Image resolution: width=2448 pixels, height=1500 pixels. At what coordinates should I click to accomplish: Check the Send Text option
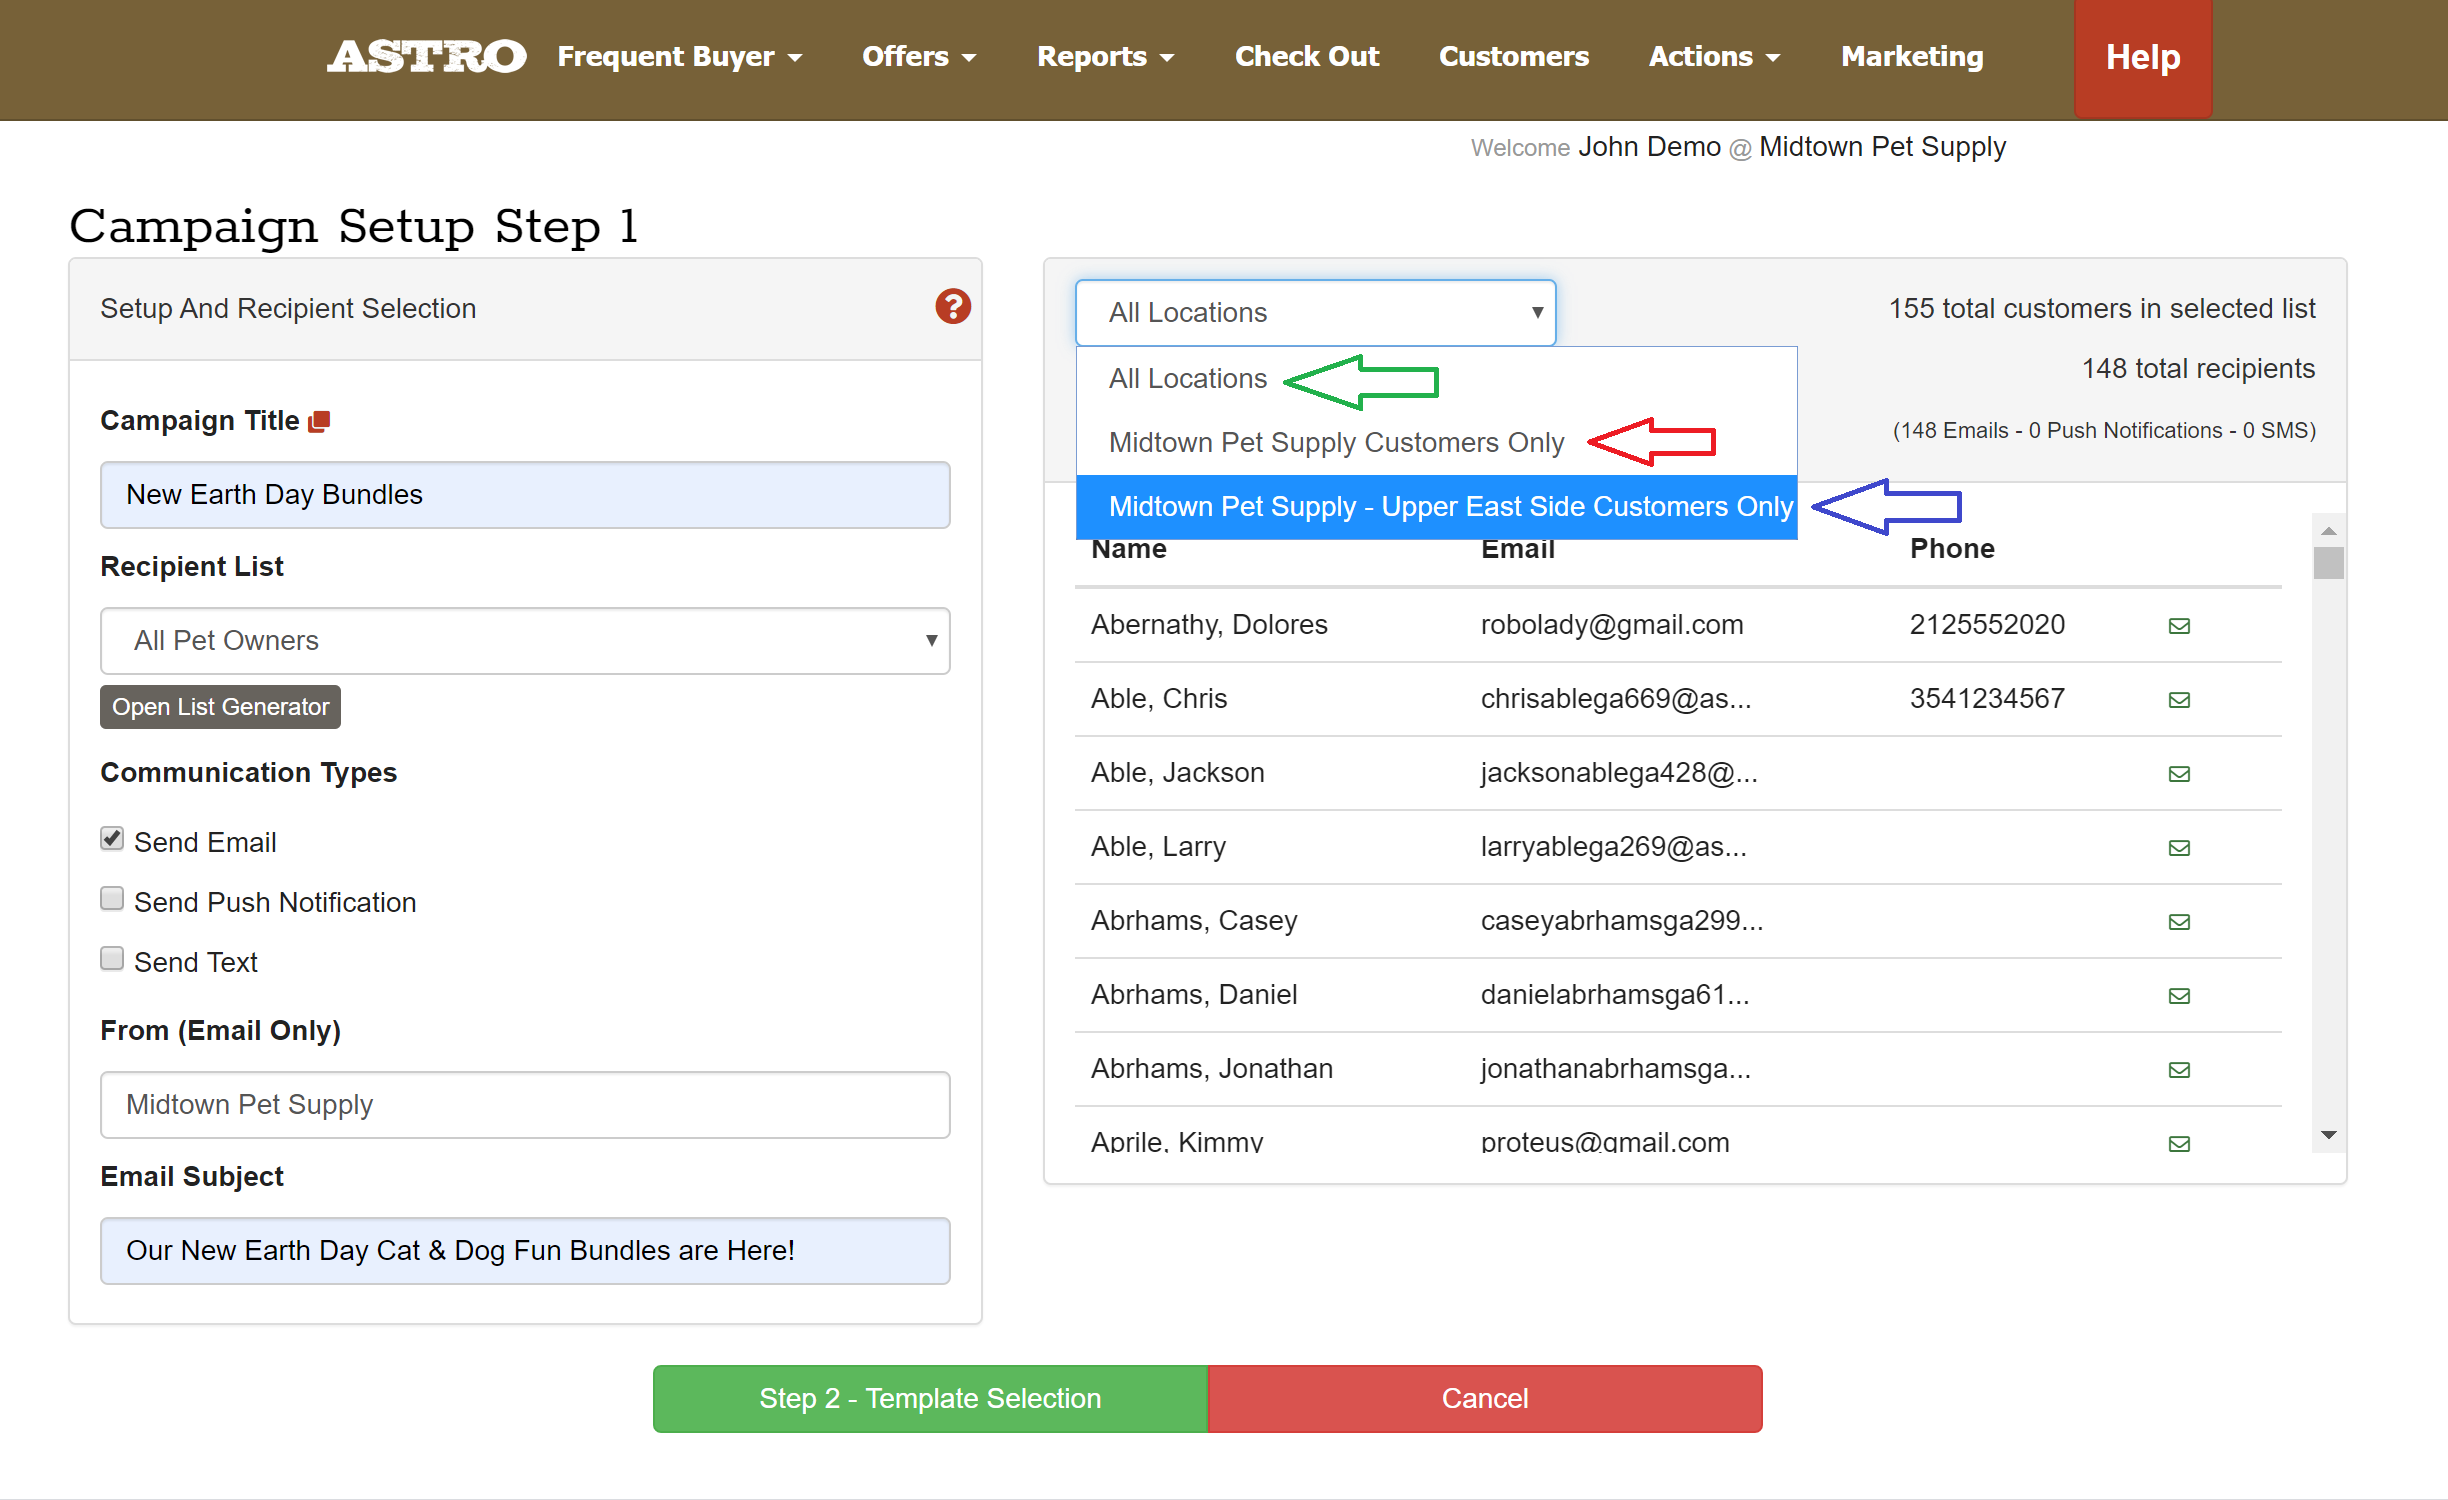tap(112, 959)
